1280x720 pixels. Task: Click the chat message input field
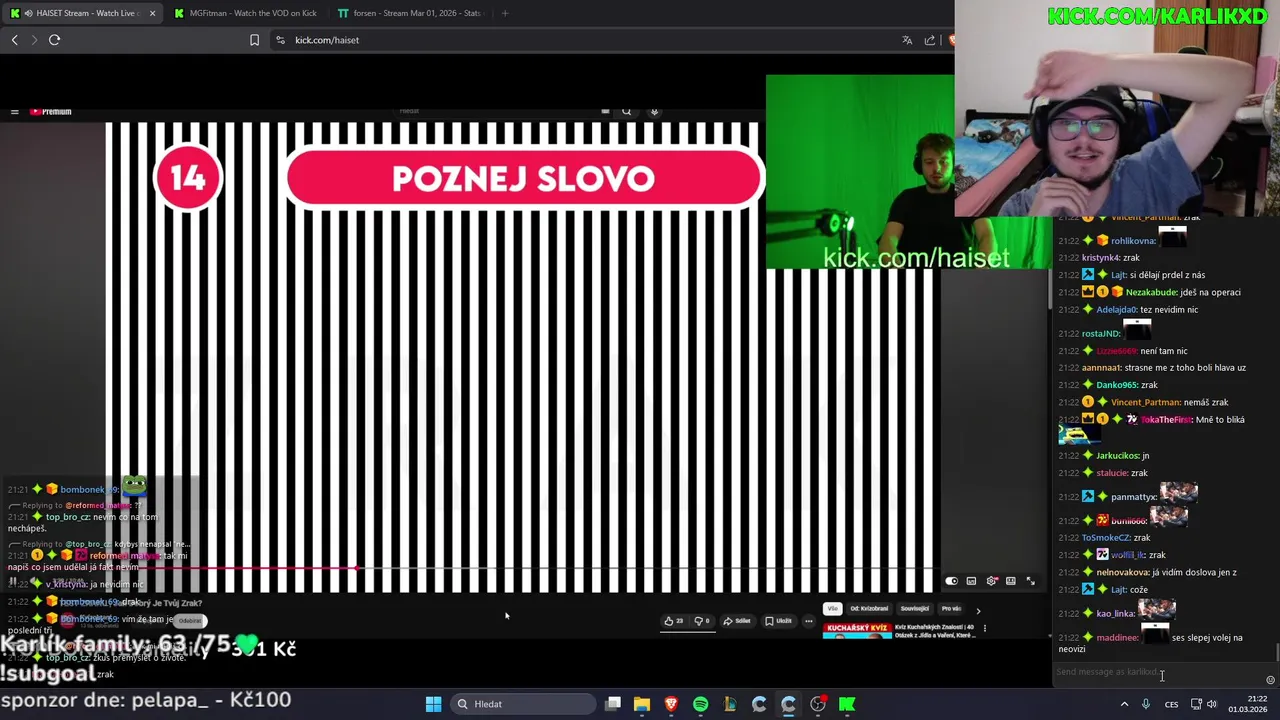(1155, 672)
